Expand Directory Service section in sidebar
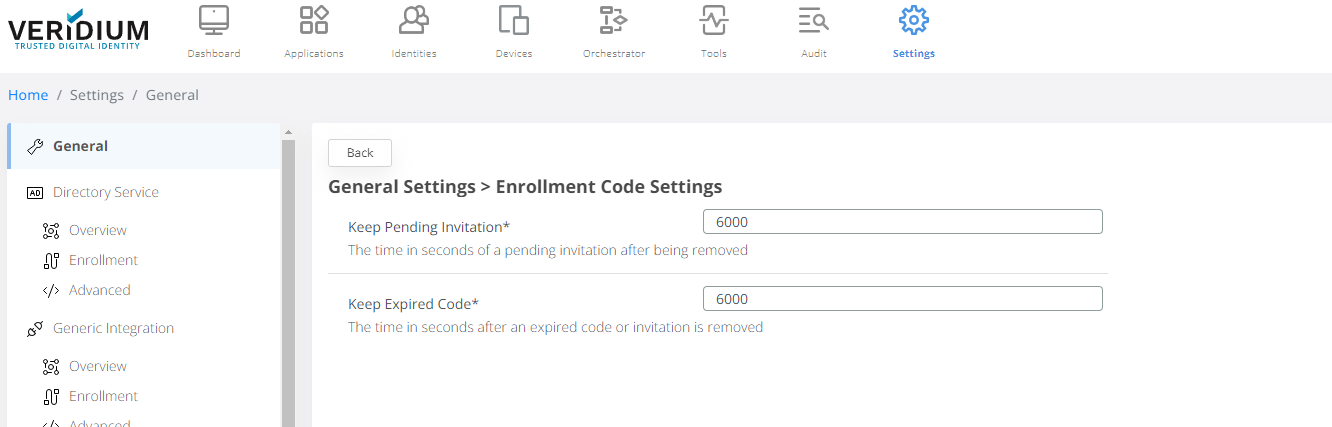 coord(105,192)
